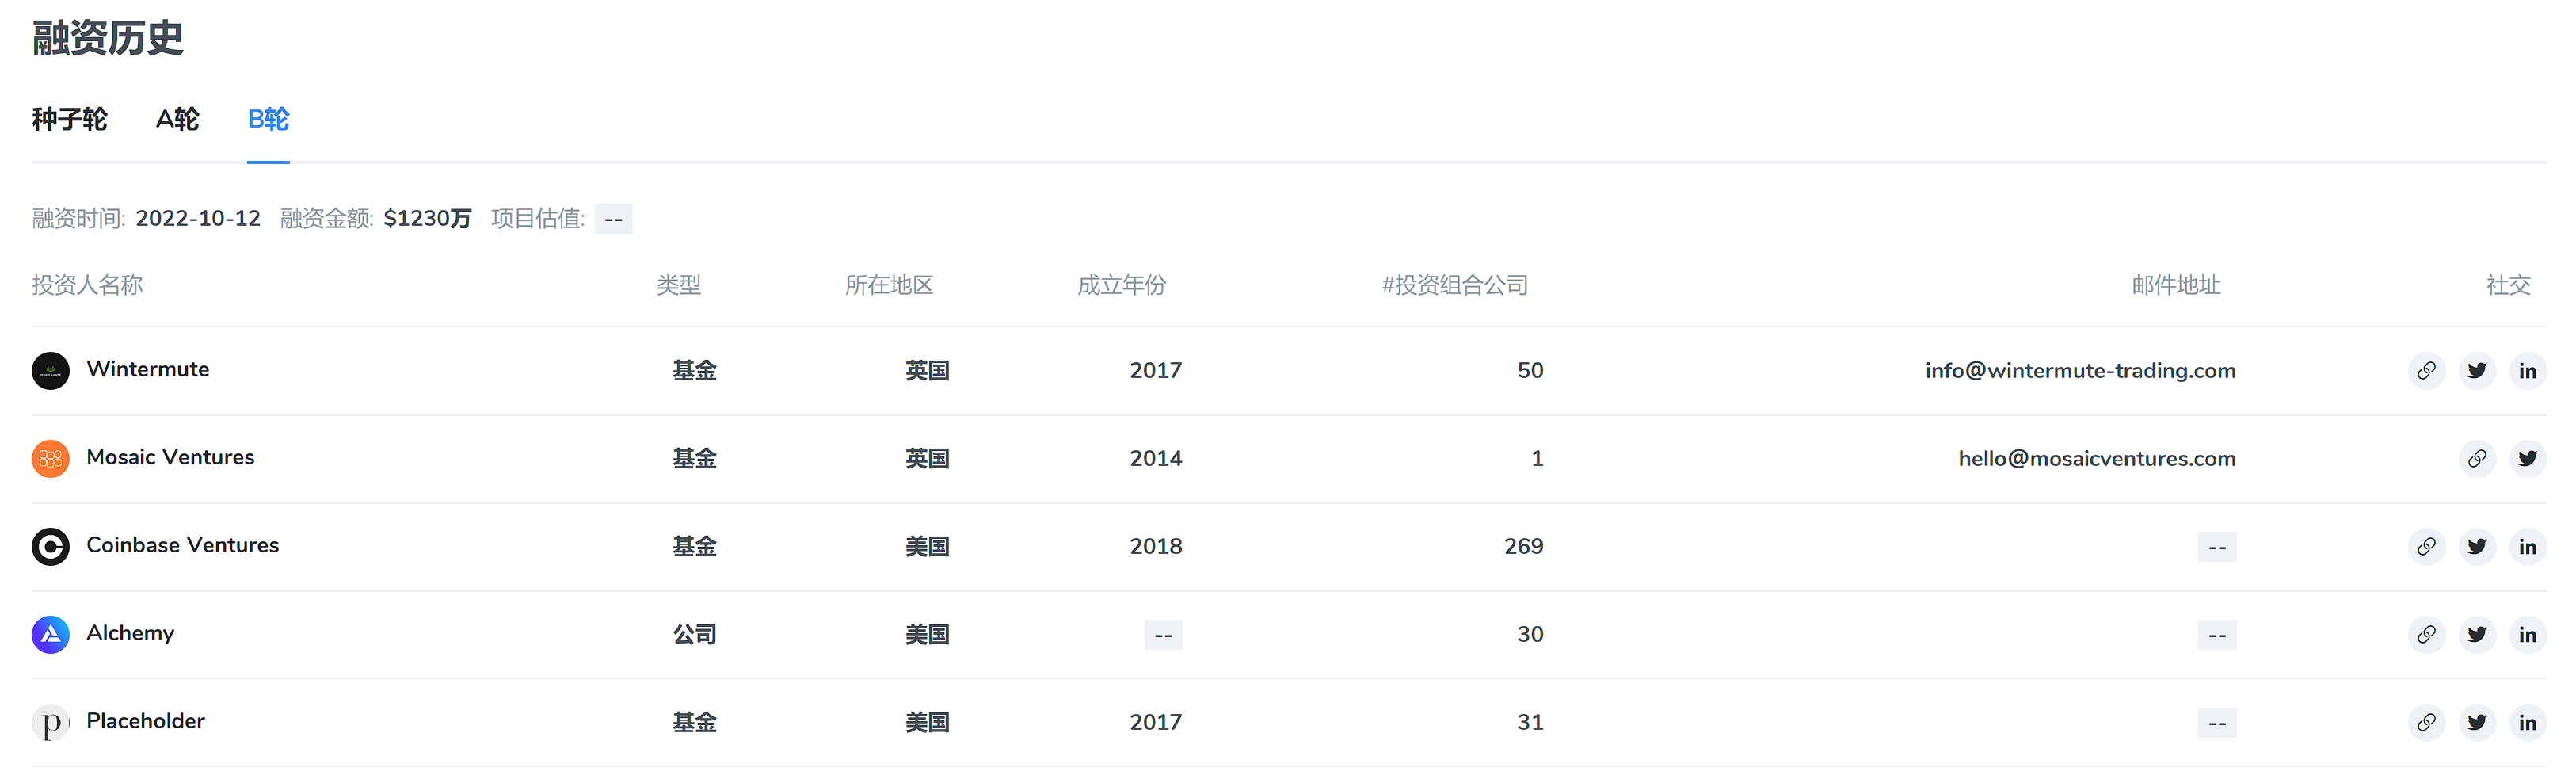
Task: Open Mosaic Ventures' website link icon
Action: [2477, 459]
